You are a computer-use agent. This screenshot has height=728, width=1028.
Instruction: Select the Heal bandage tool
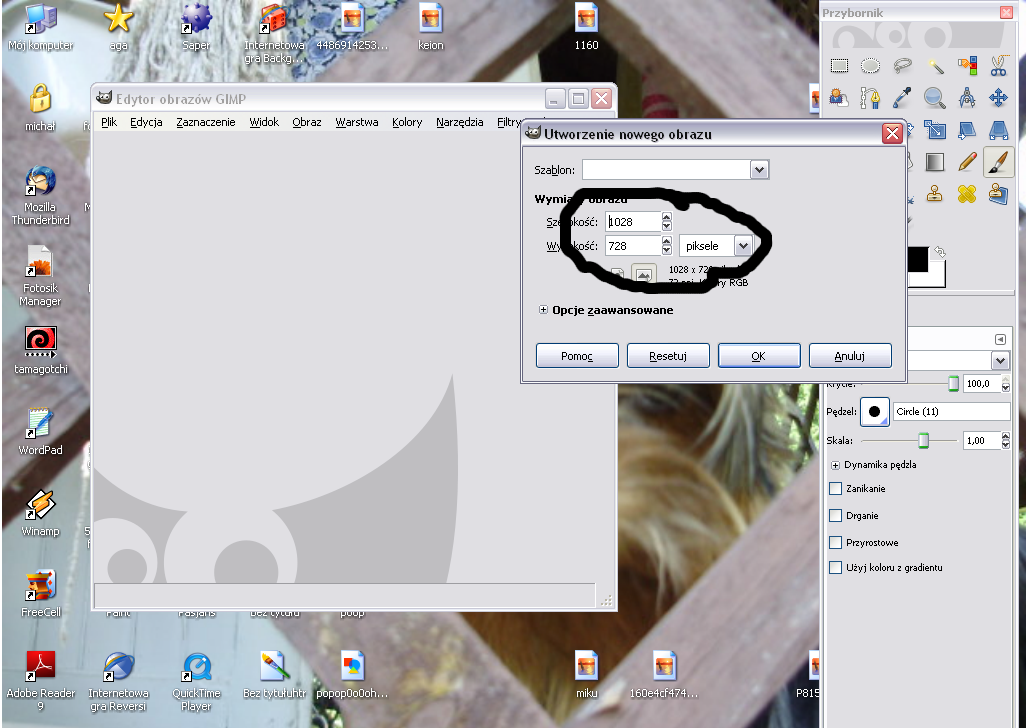click(967, 194)
